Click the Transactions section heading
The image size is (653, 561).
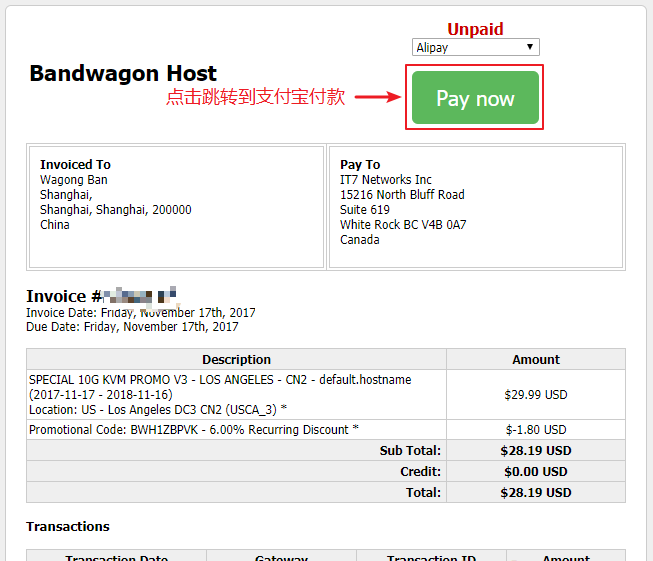click(68, 526)
